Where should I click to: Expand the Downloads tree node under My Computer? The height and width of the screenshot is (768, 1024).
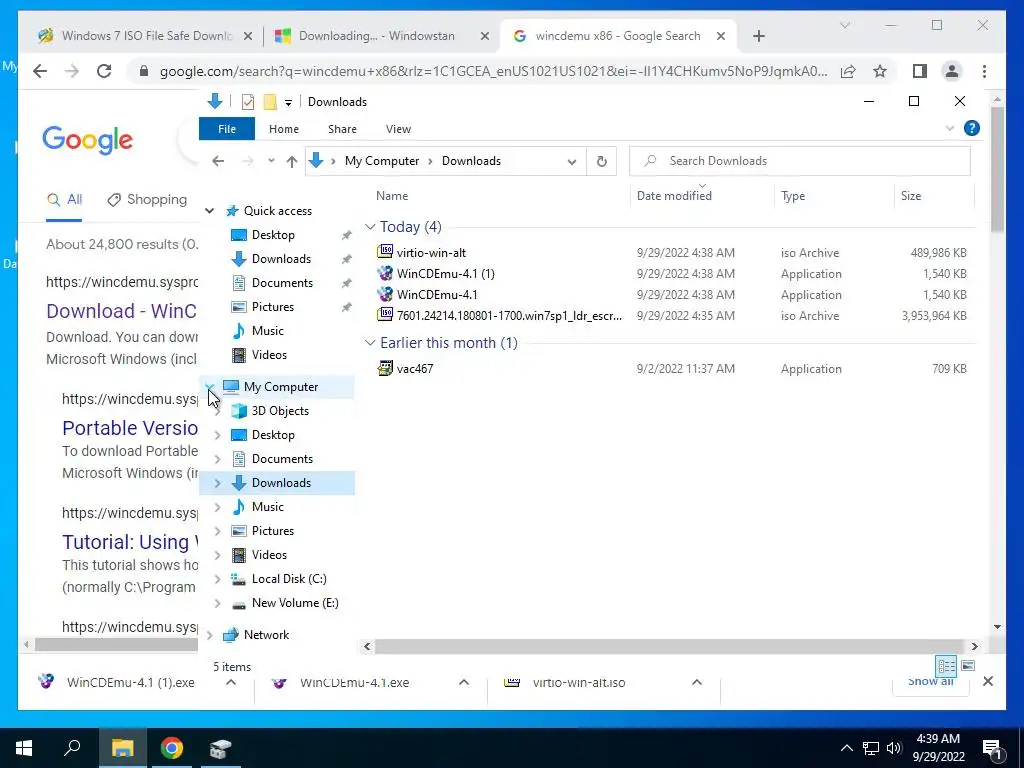(217, 483)
